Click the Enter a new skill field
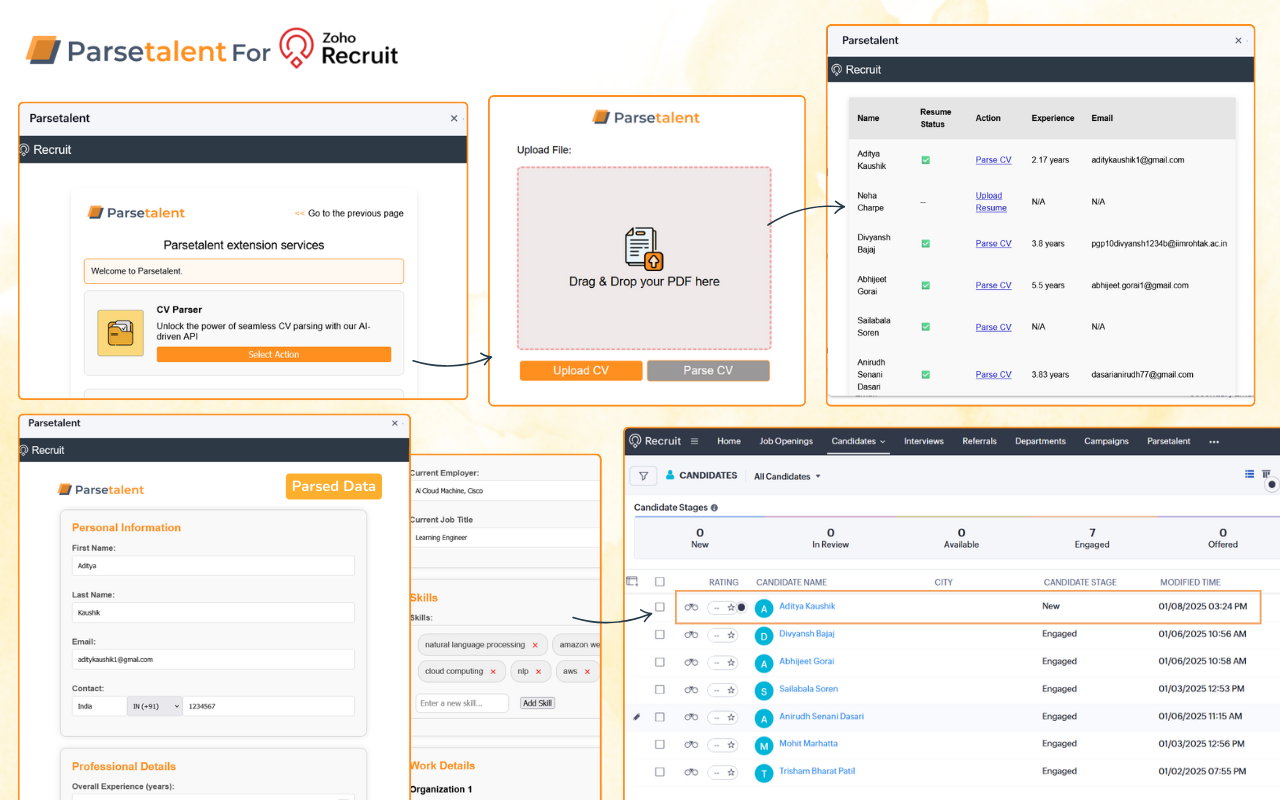This screenshot has height=800, width=1280. pyautogui.click(x=462, y=704)
